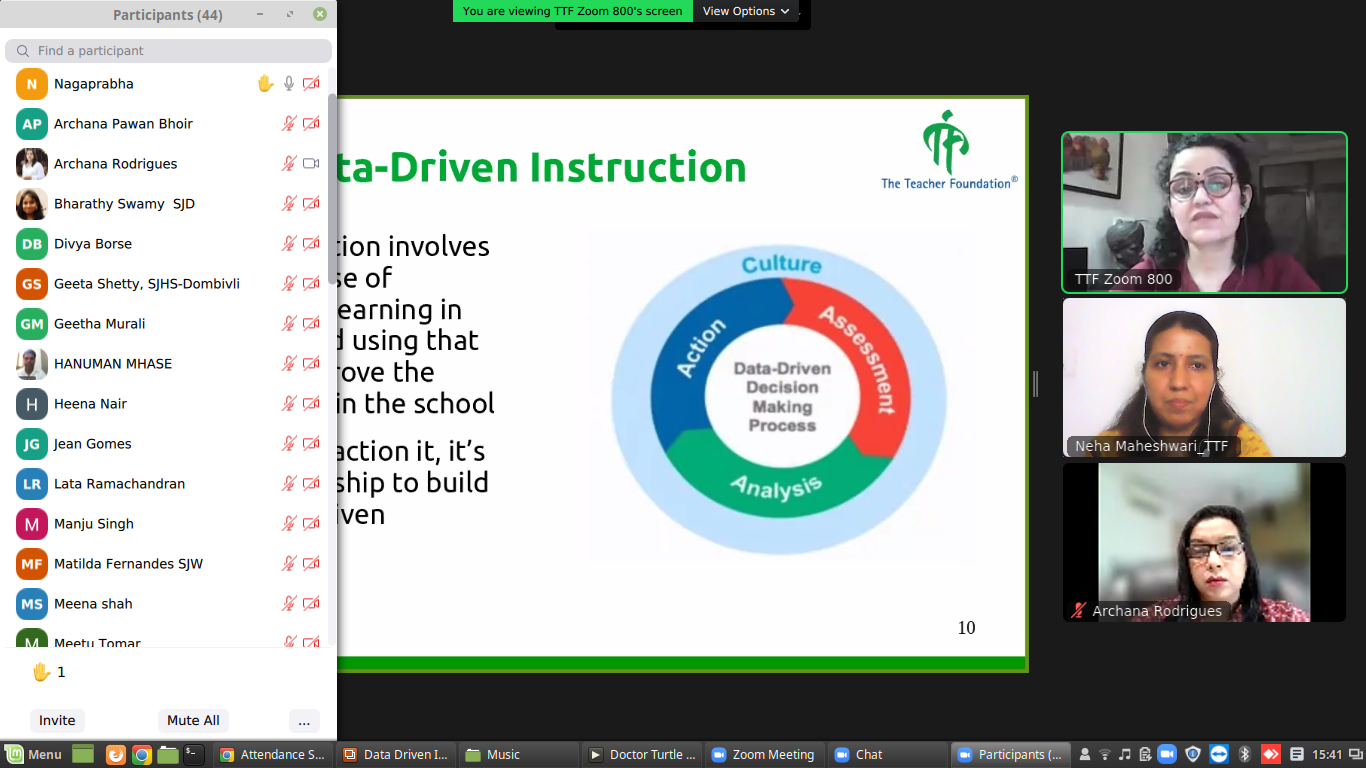Open the View Options dropdown
This screenshot has width=1366, height=768.
(745, 11)
